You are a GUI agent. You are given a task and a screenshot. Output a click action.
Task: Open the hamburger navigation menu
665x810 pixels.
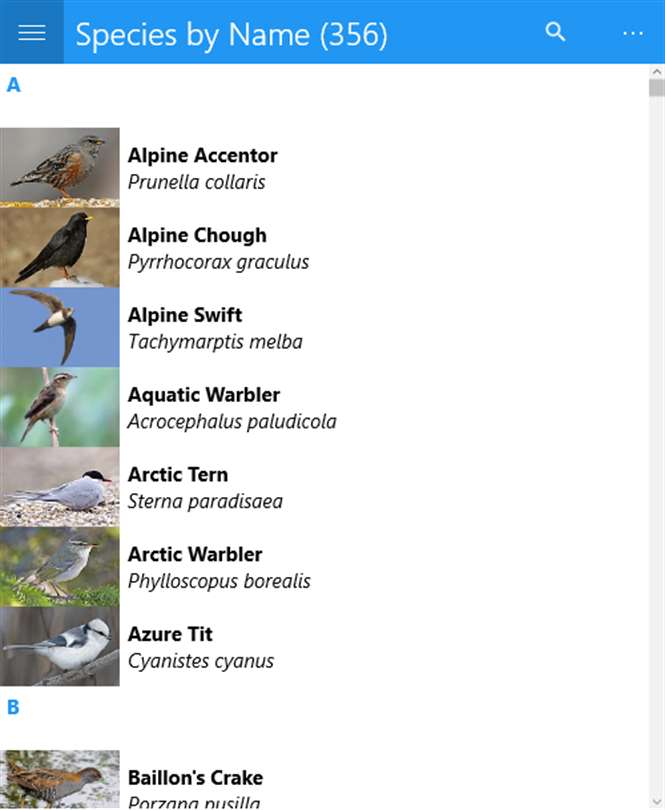(x=32, y=32)
